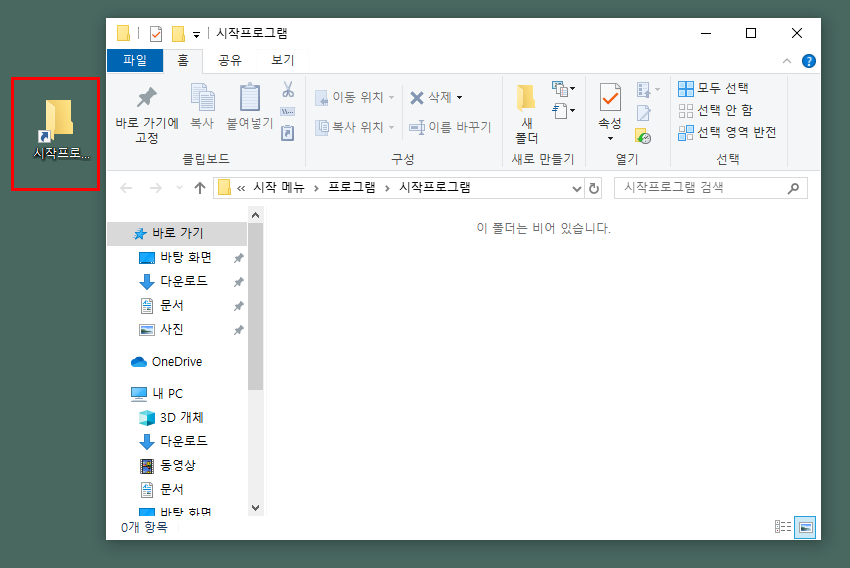Click the Edit pencil icon in 열기 group
This screenshot has width=850, height=568.
(643, 113)
